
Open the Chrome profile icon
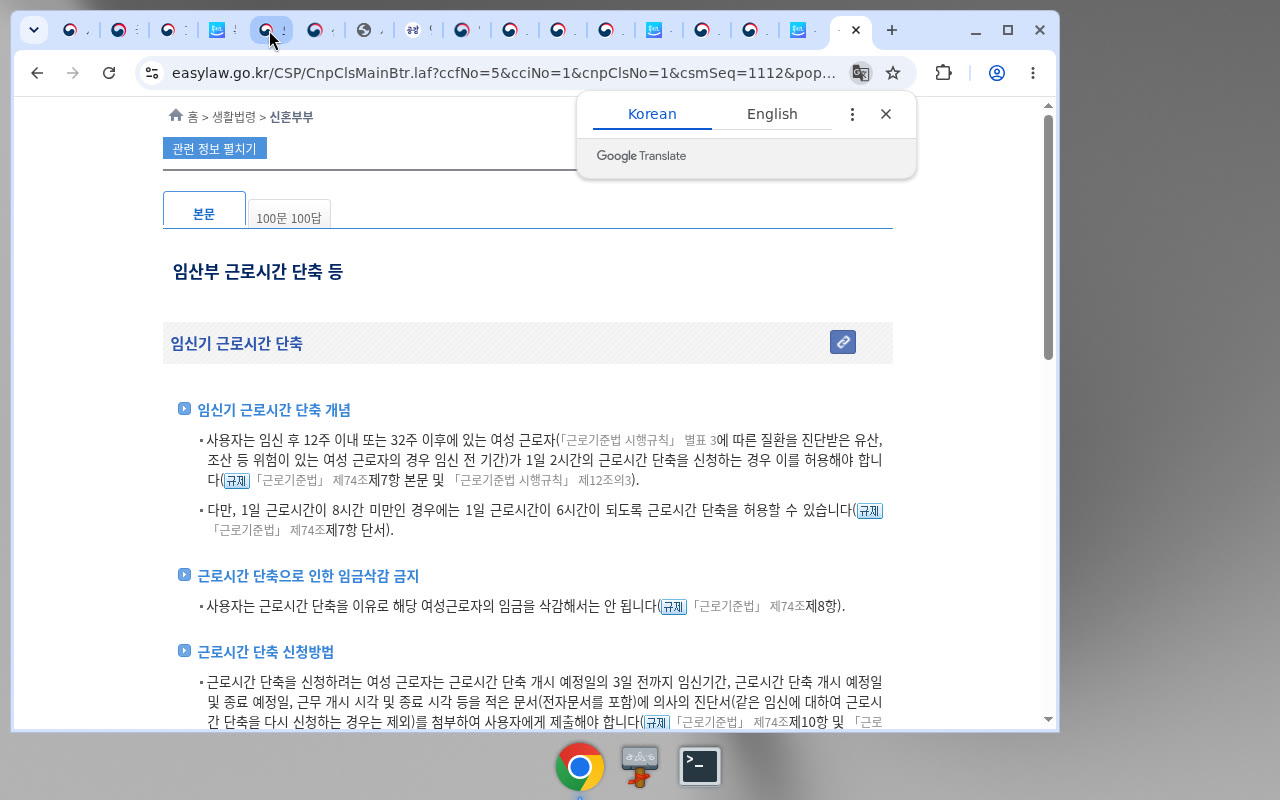pos(997,73)
